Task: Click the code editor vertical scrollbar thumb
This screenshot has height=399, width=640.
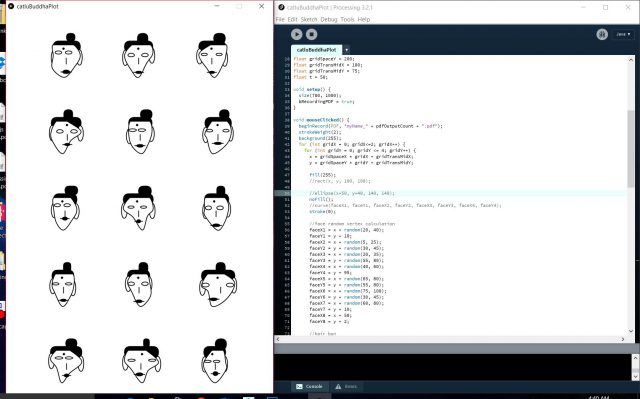Action: click(x=631, y=148)
